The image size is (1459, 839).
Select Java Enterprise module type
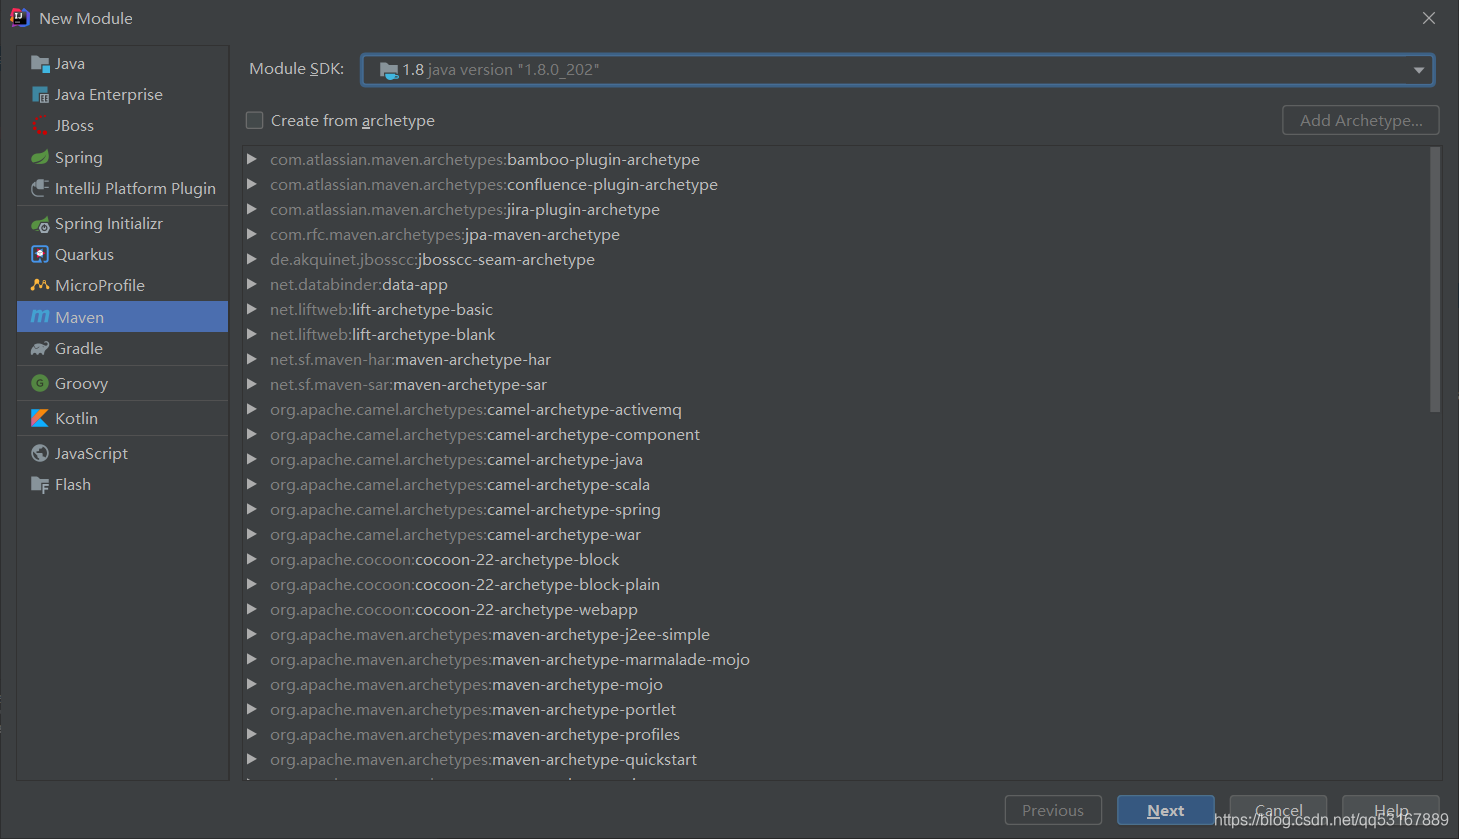[122, 95]
